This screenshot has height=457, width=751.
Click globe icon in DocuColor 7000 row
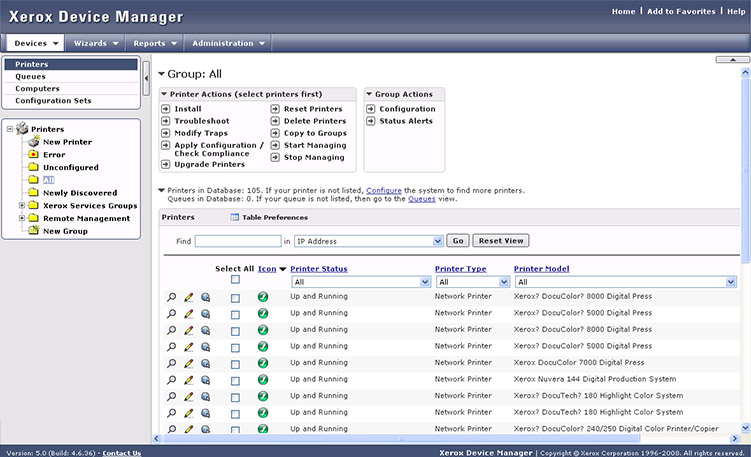(205, 364)
